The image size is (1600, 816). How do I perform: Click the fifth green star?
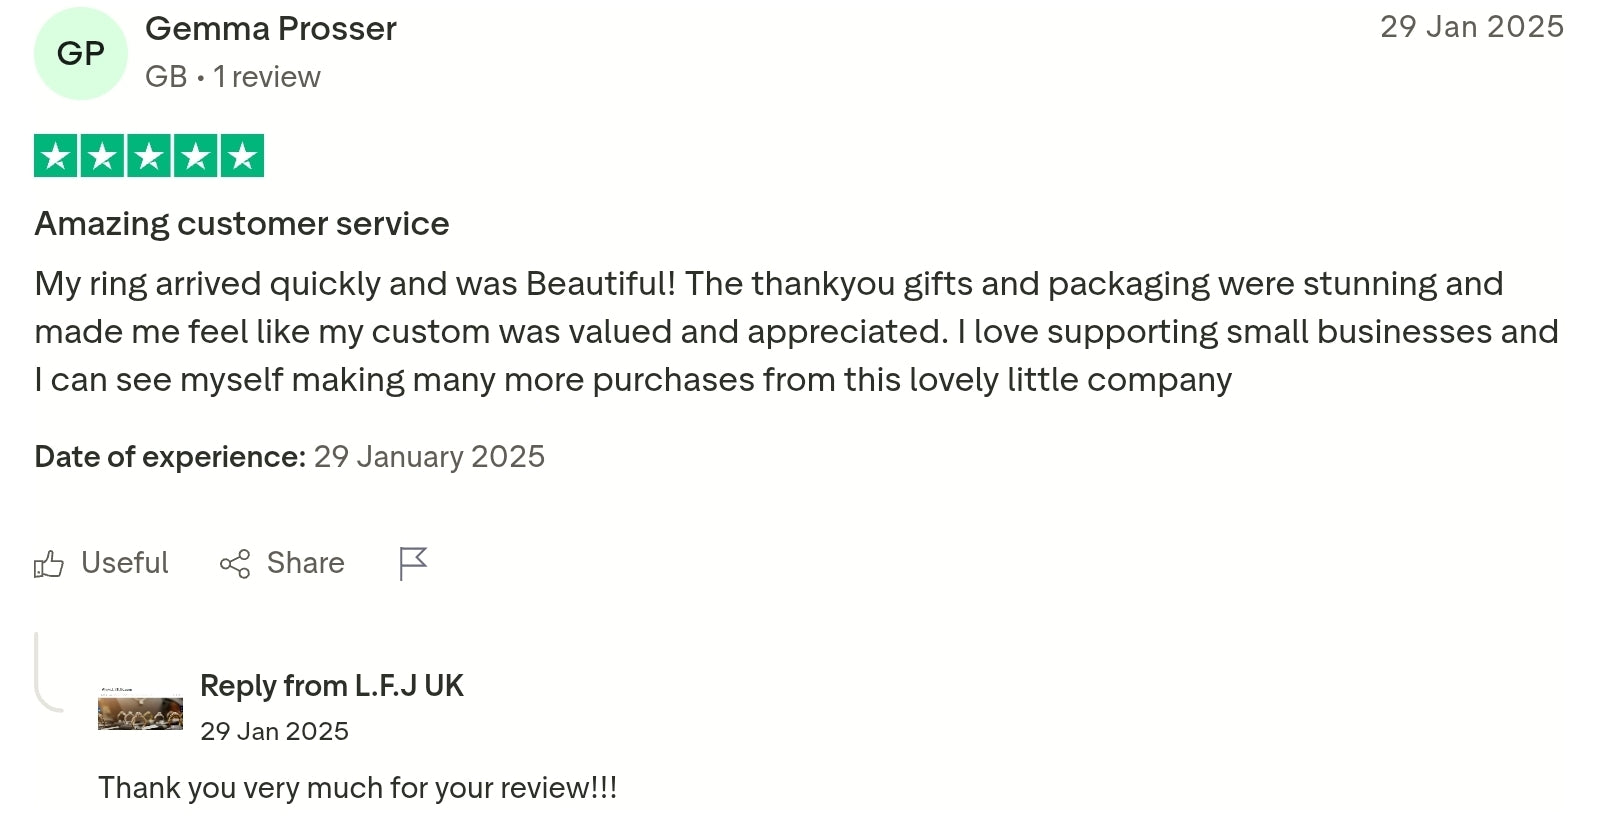pyautogui.click(x=242, y=156)
